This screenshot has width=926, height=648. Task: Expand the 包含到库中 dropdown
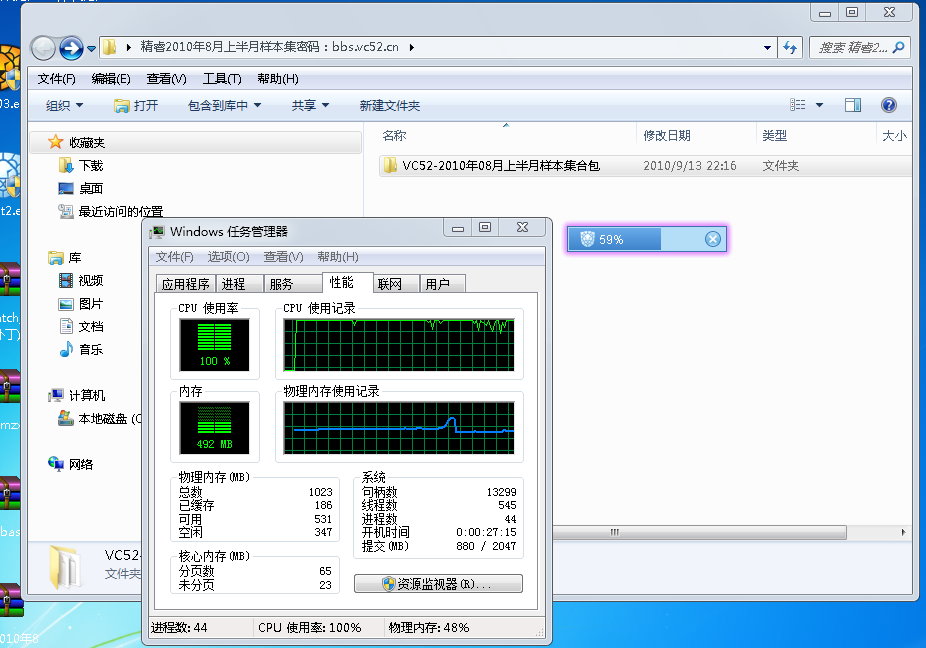224,105
